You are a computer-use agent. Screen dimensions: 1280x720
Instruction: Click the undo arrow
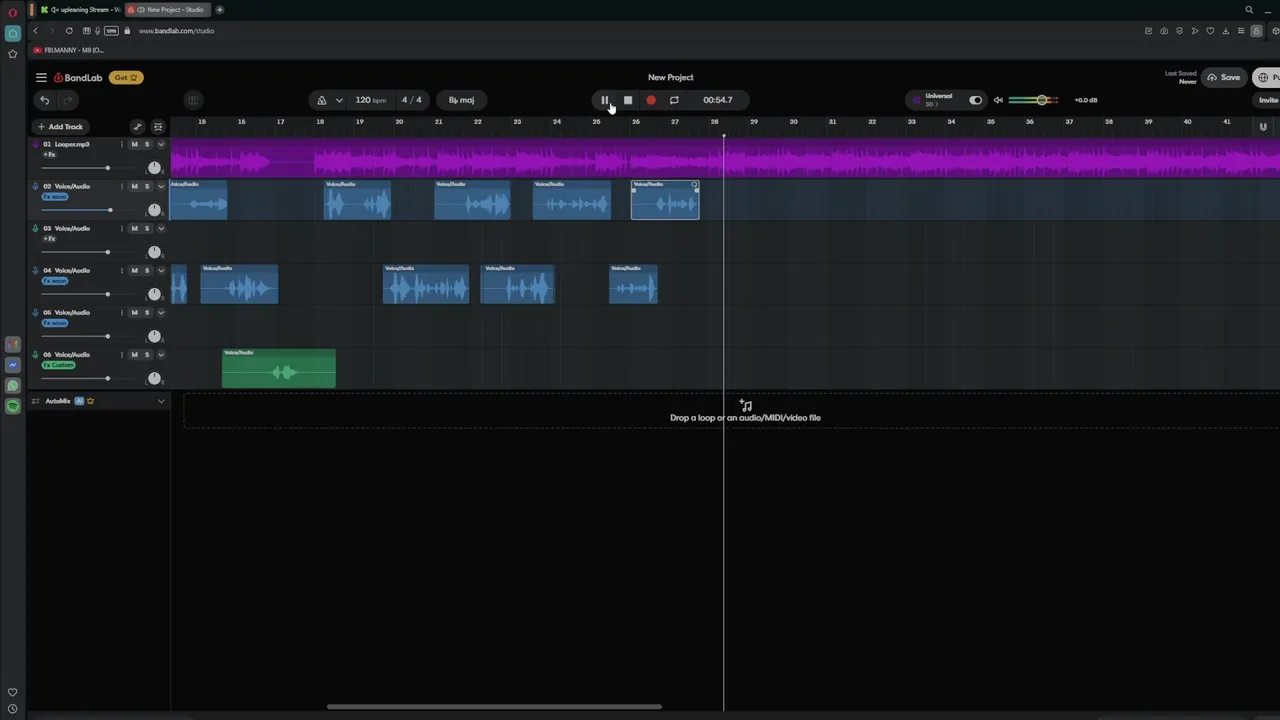pos(44,100)
